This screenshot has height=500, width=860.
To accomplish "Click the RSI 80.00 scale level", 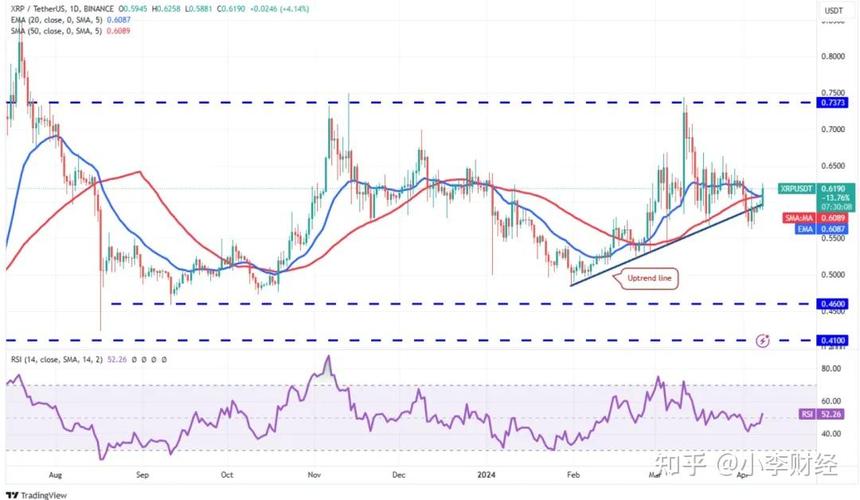I will coord(832,368).
